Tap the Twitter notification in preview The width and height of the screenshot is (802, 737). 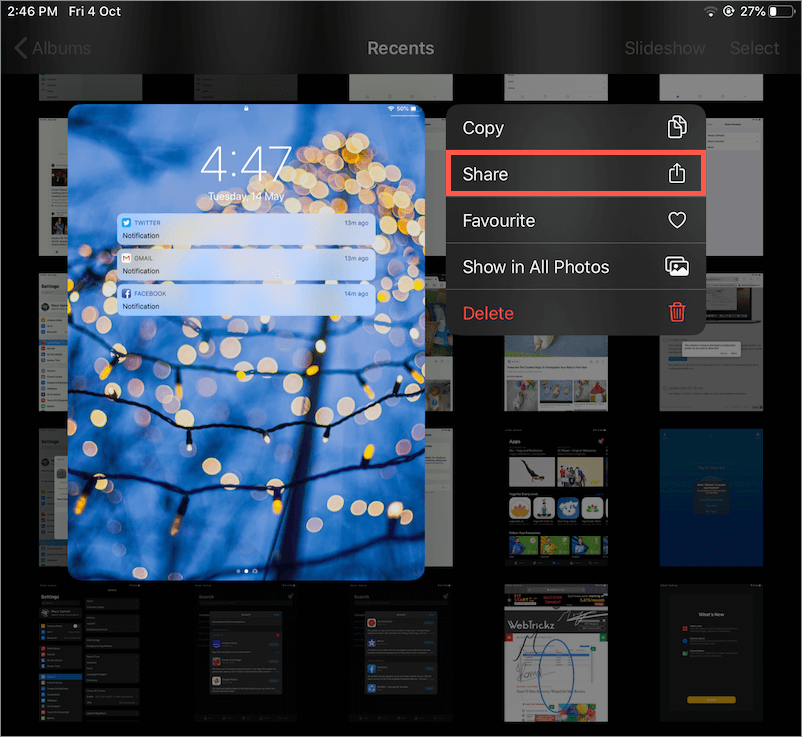(246, 229)
